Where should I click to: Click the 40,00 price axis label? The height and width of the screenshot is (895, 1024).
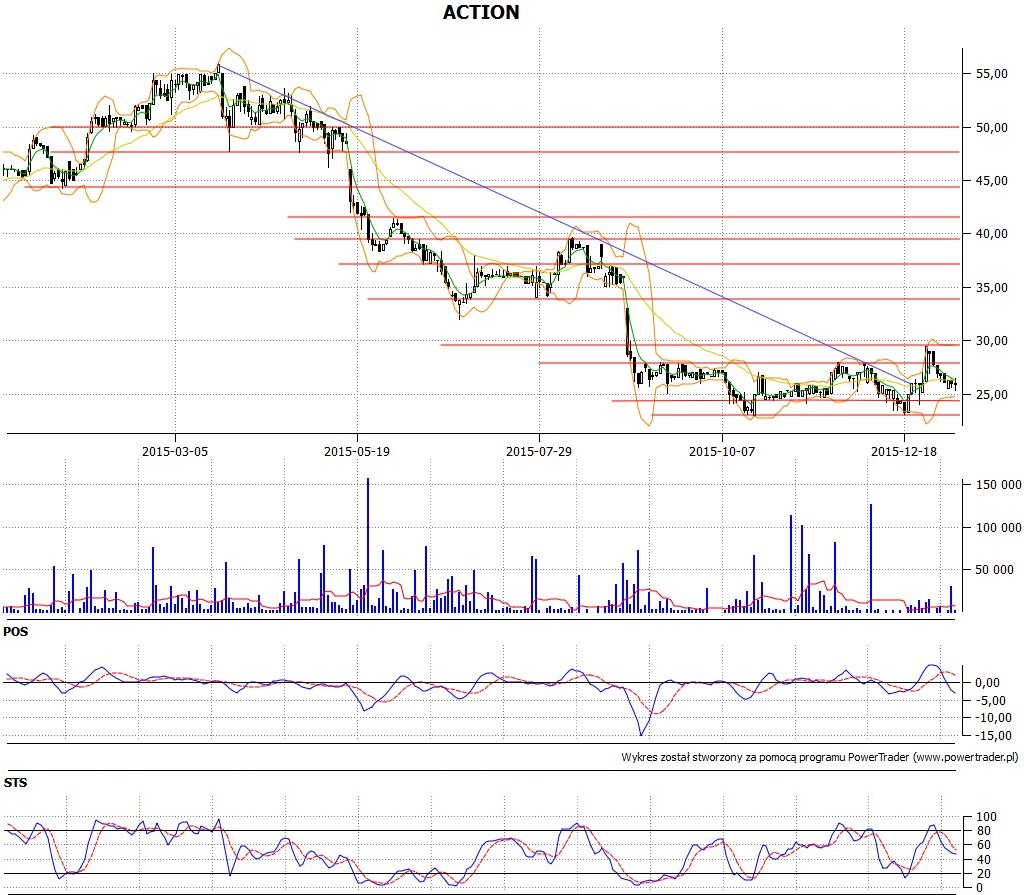(992, 234)
